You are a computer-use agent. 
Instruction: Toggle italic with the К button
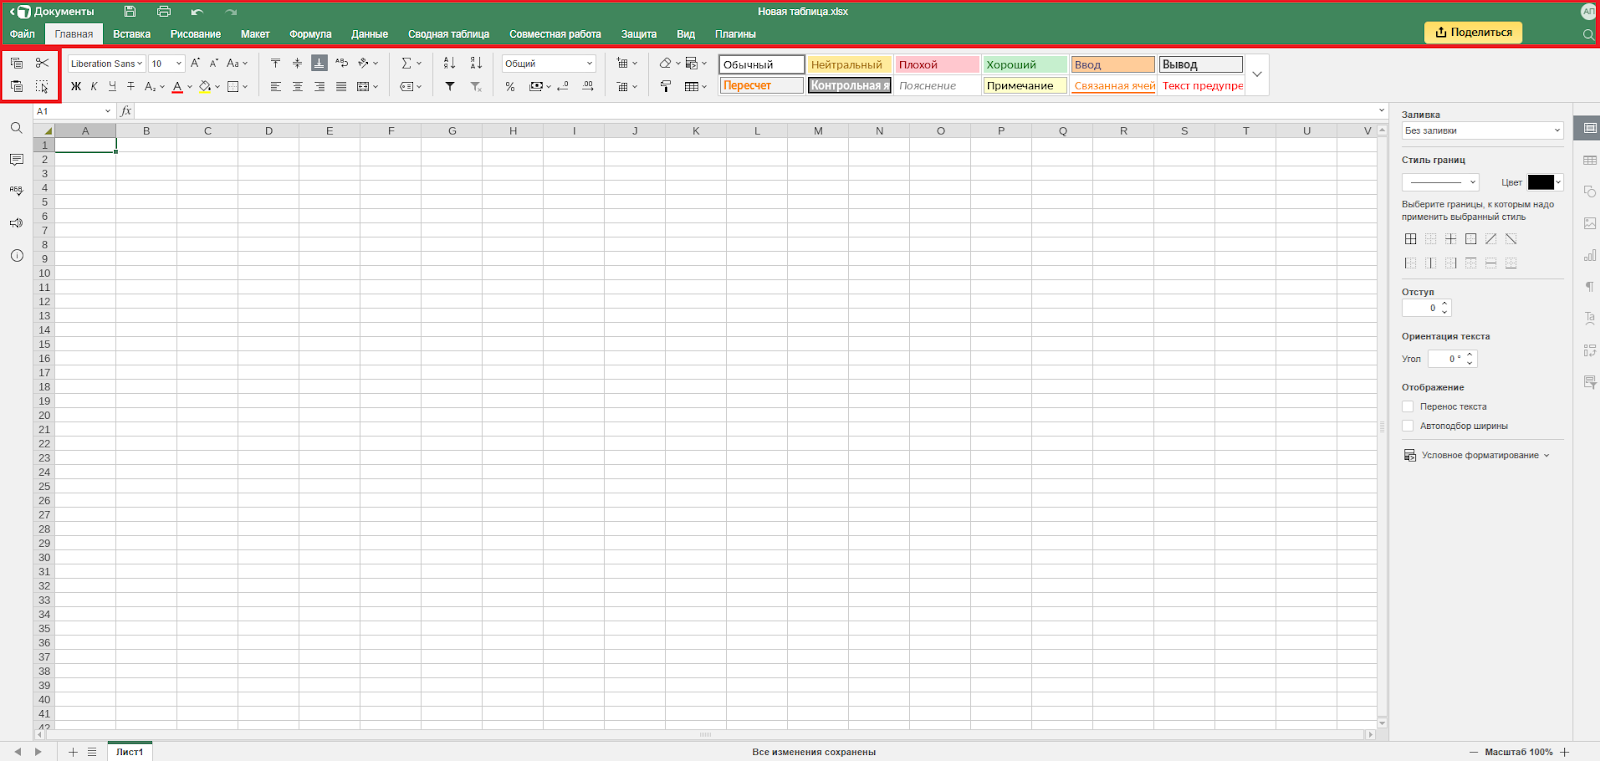94,87
